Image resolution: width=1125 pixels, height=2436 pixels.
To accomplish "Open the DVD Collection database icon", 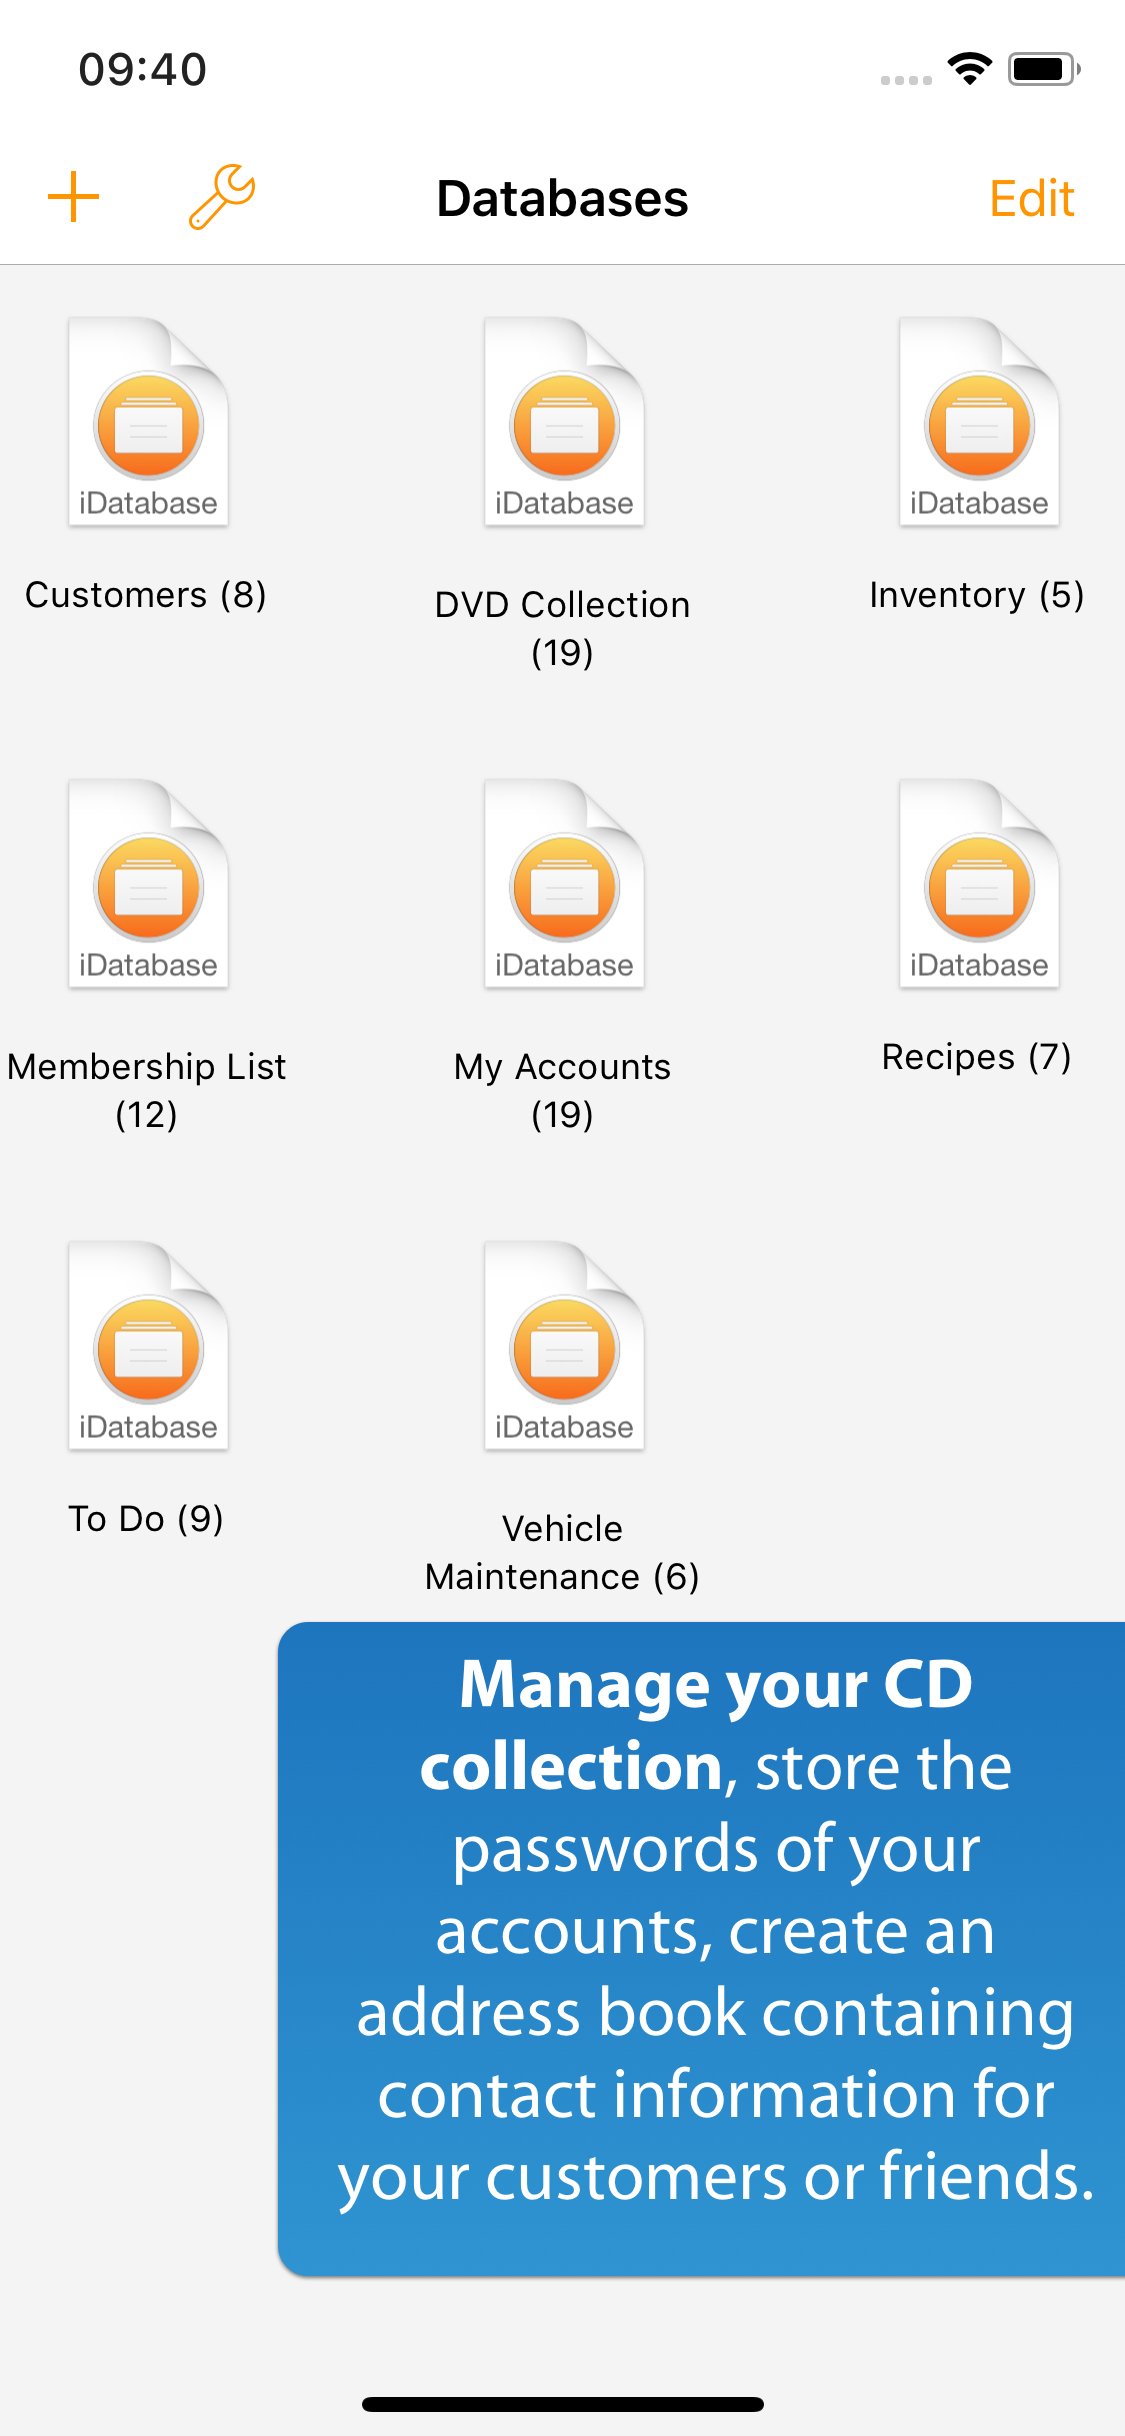I will click(x=564, y=421).
